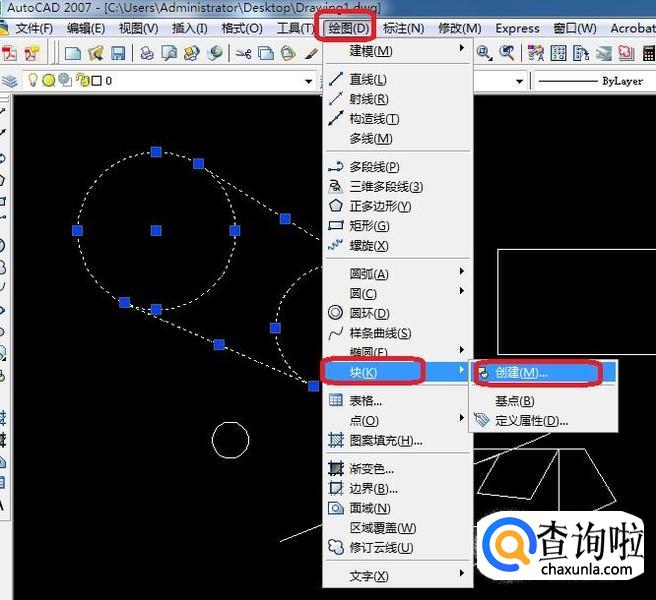This screenshot has height=600, width=656.
Task: Open the 插入(I) menu
Action: tap(190, 28)
